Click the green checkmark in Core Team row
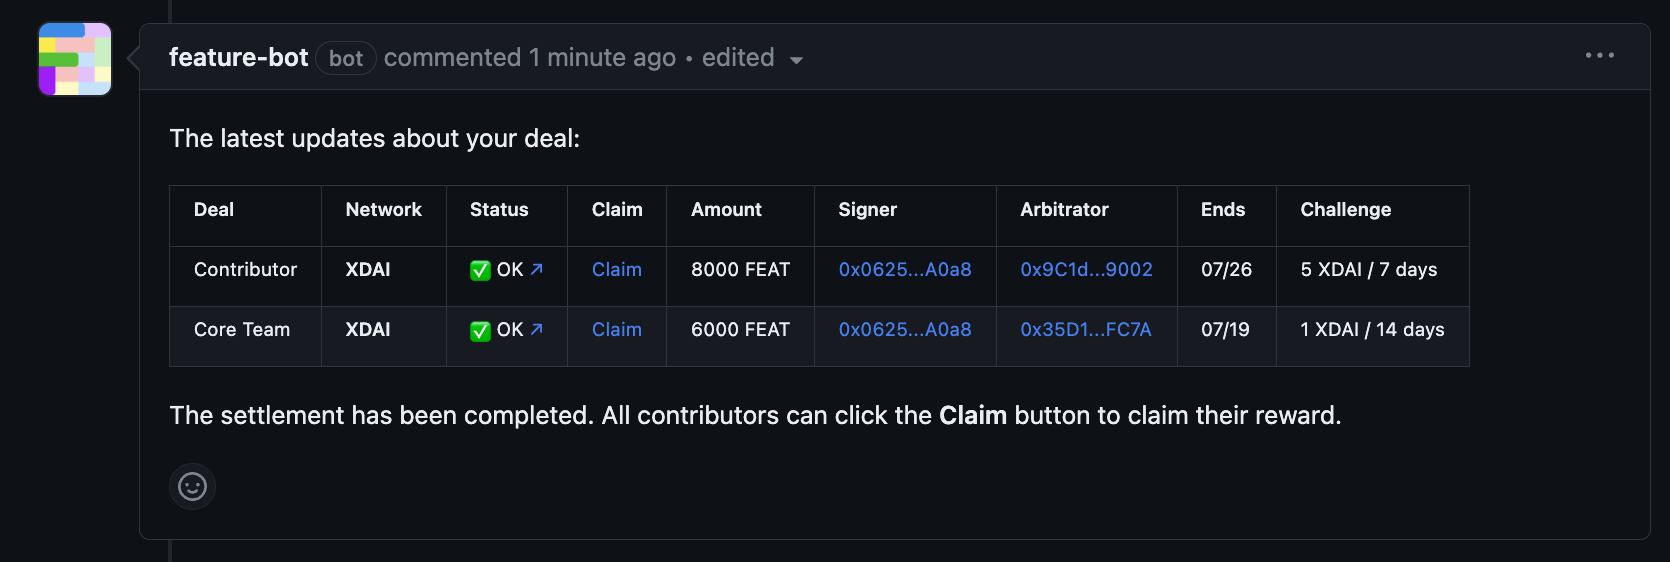The height and width of the screenshot is (562, 1670). (x=480, y=331)
